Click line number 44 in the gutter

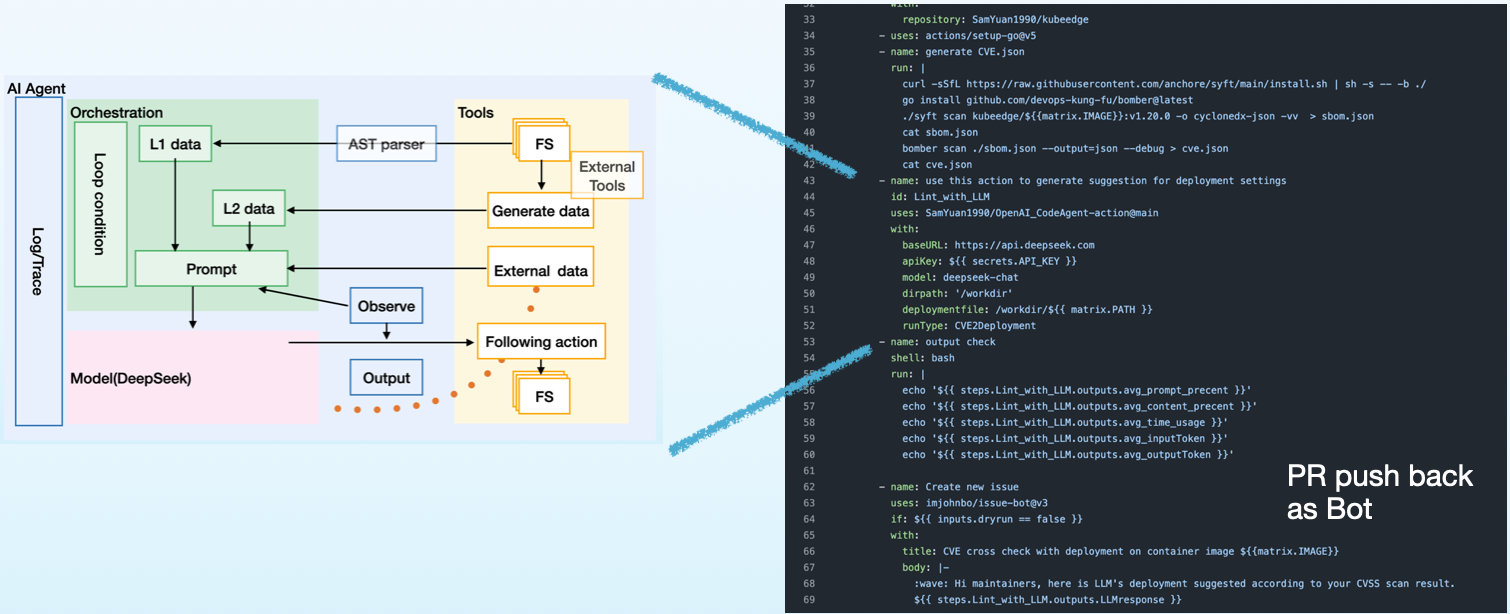[x=809, y=197]
